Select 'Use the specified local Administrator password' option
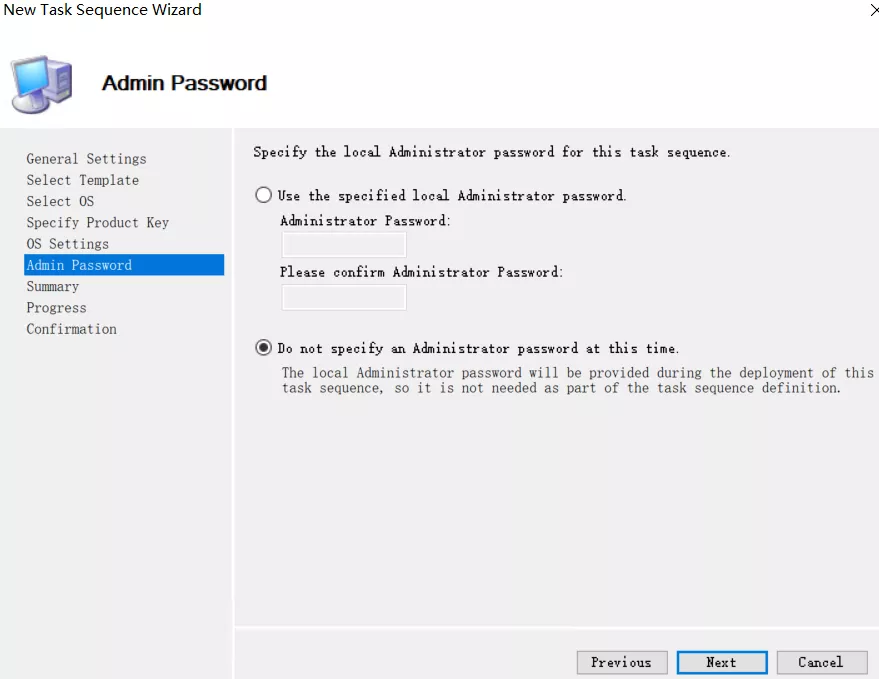This screenshot has width=879, height=679. coord(264,196)
